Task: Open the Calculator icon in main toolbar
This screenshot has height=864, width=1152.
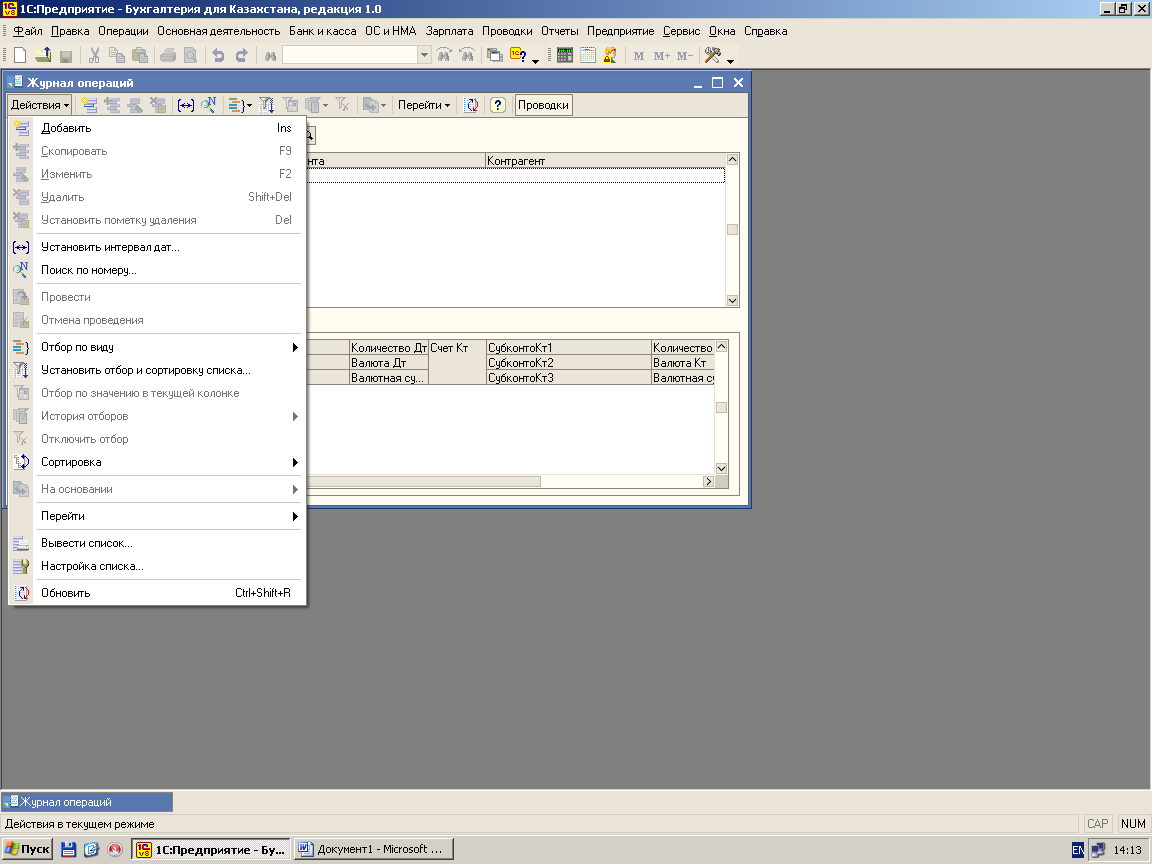Action: (564, 55)
